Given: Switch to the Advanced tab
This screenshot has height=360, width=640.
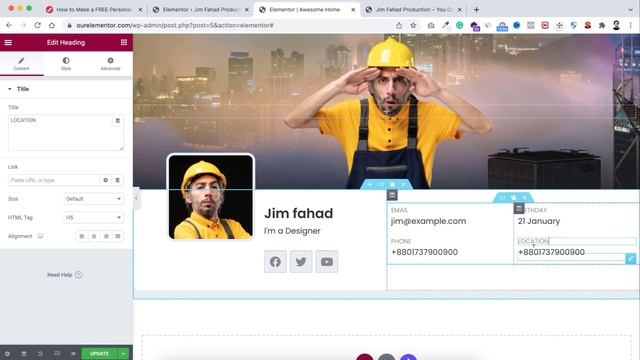Looking at the screenshot, I should click(110, 64).
